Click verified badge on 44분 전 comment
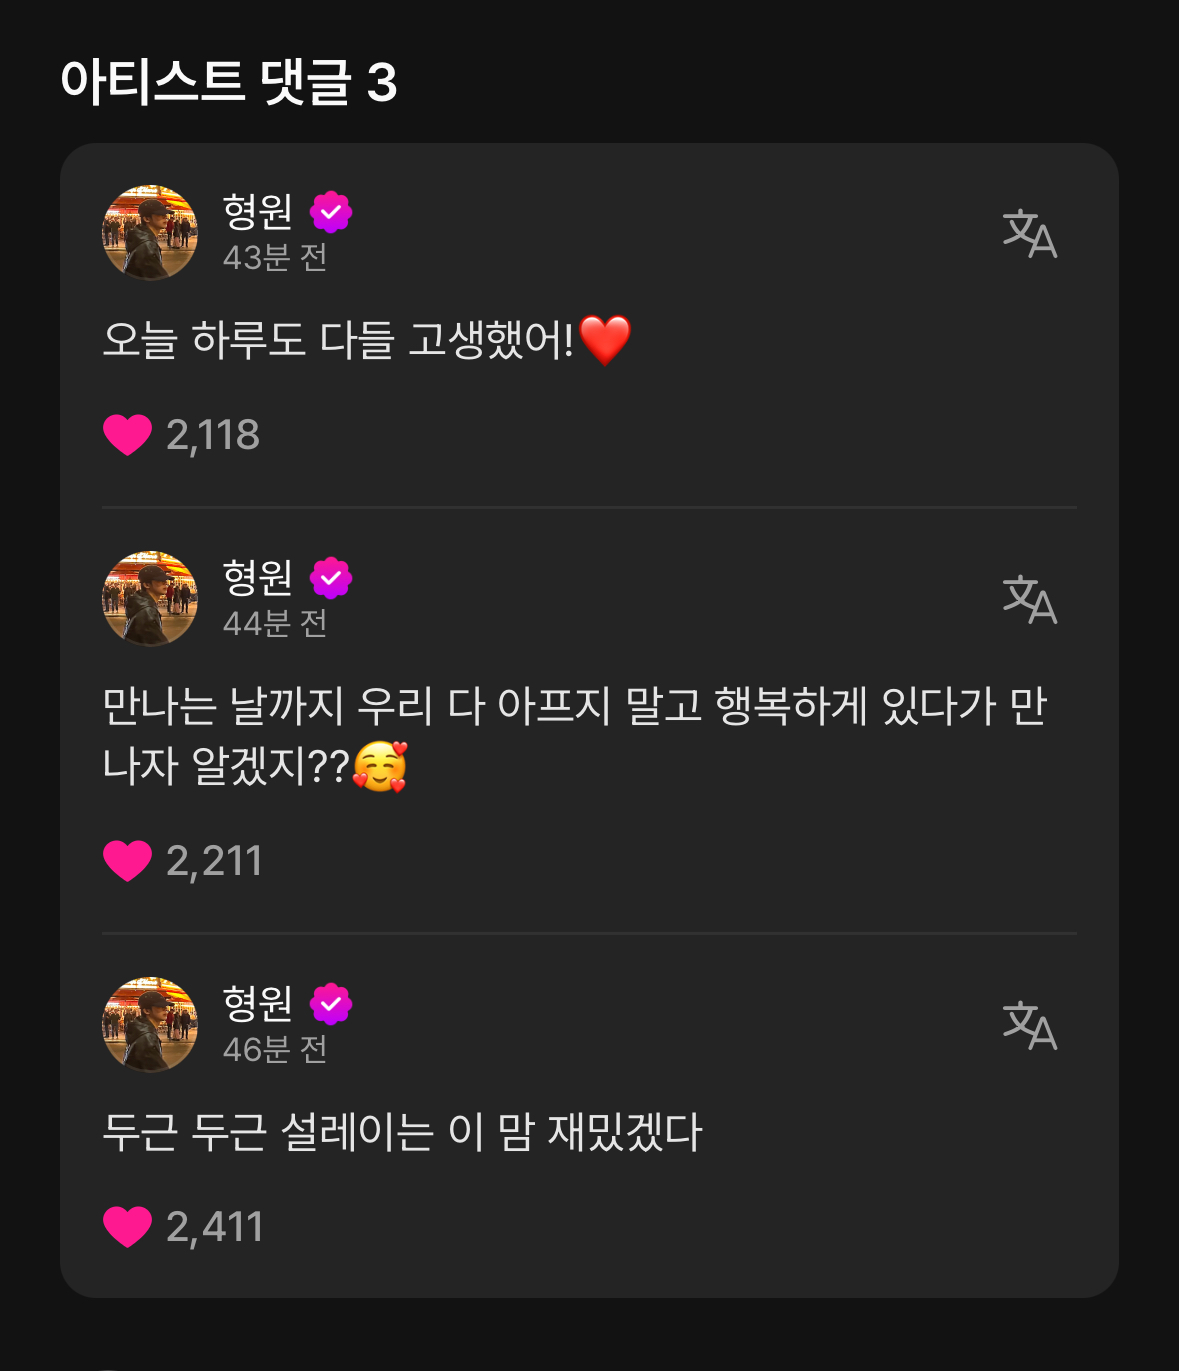This screenshot has width=1179, height=1371. [x=330, y=578]
